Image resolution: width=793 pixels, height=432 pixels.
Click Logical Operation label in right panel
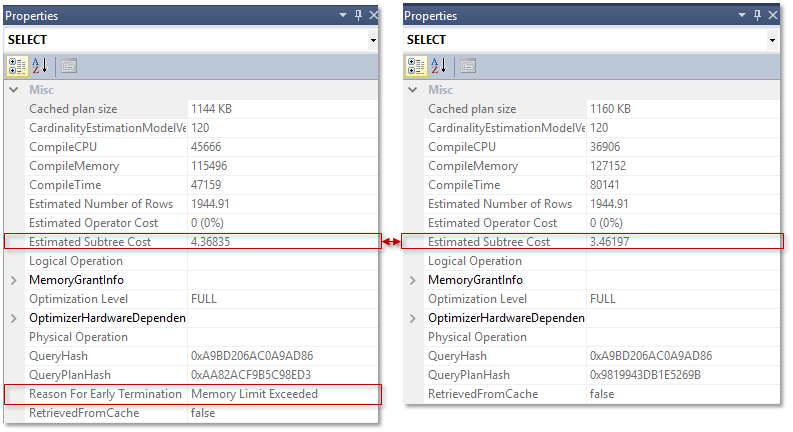coord(475,261)
